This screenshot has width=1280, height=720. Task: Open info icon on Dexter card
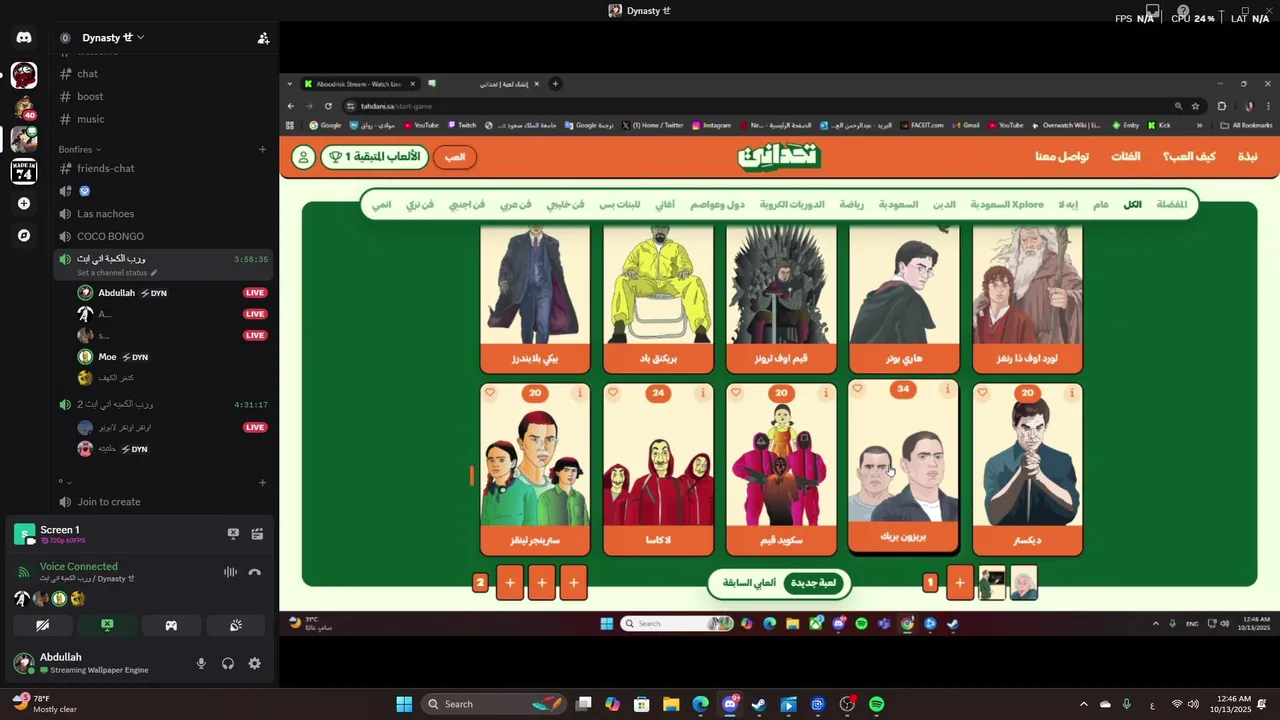[x=1071, y=393]
